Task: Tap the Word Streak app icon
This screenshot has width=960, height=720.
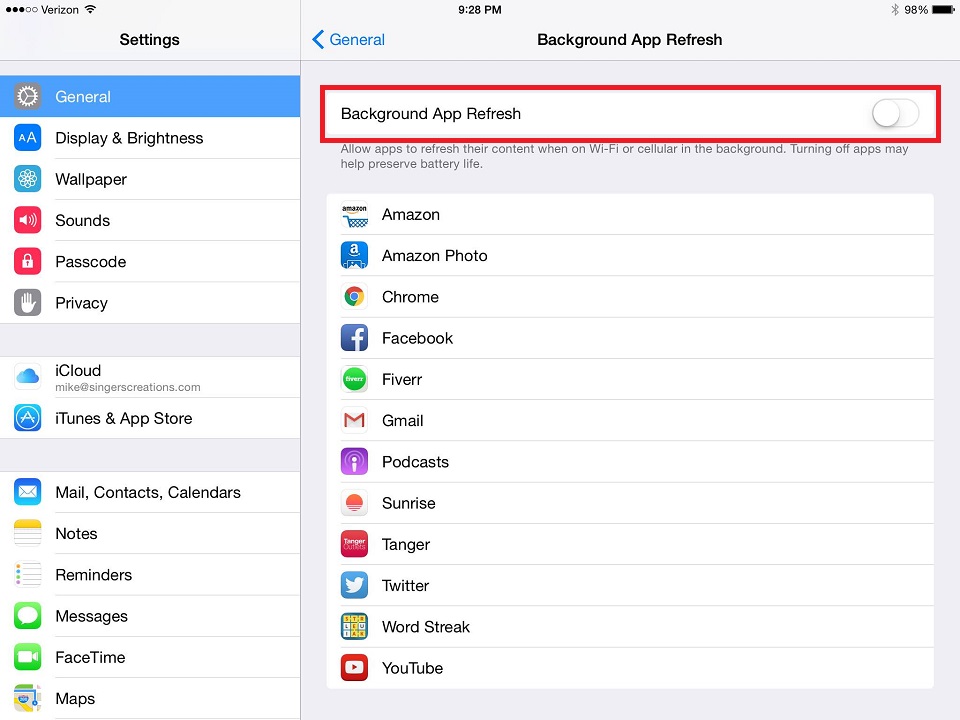Action: 354,627
